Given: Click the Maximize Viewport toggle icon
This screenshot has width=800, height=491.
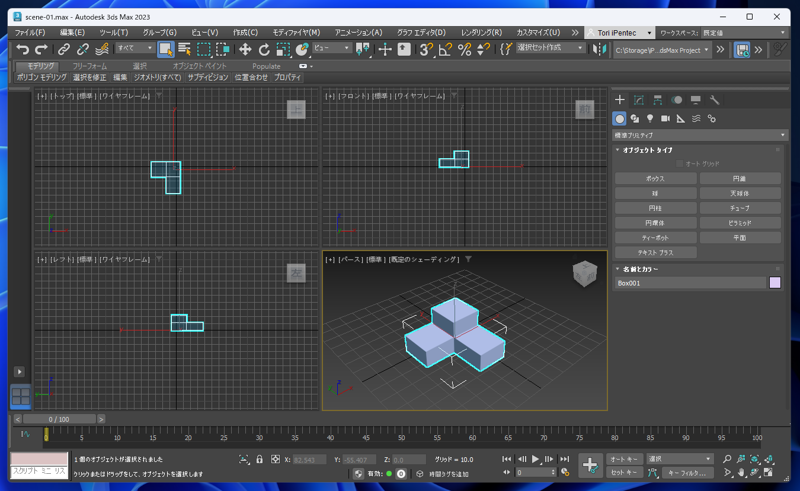Looking at the screenshot, I should click(x=768, y=473).
